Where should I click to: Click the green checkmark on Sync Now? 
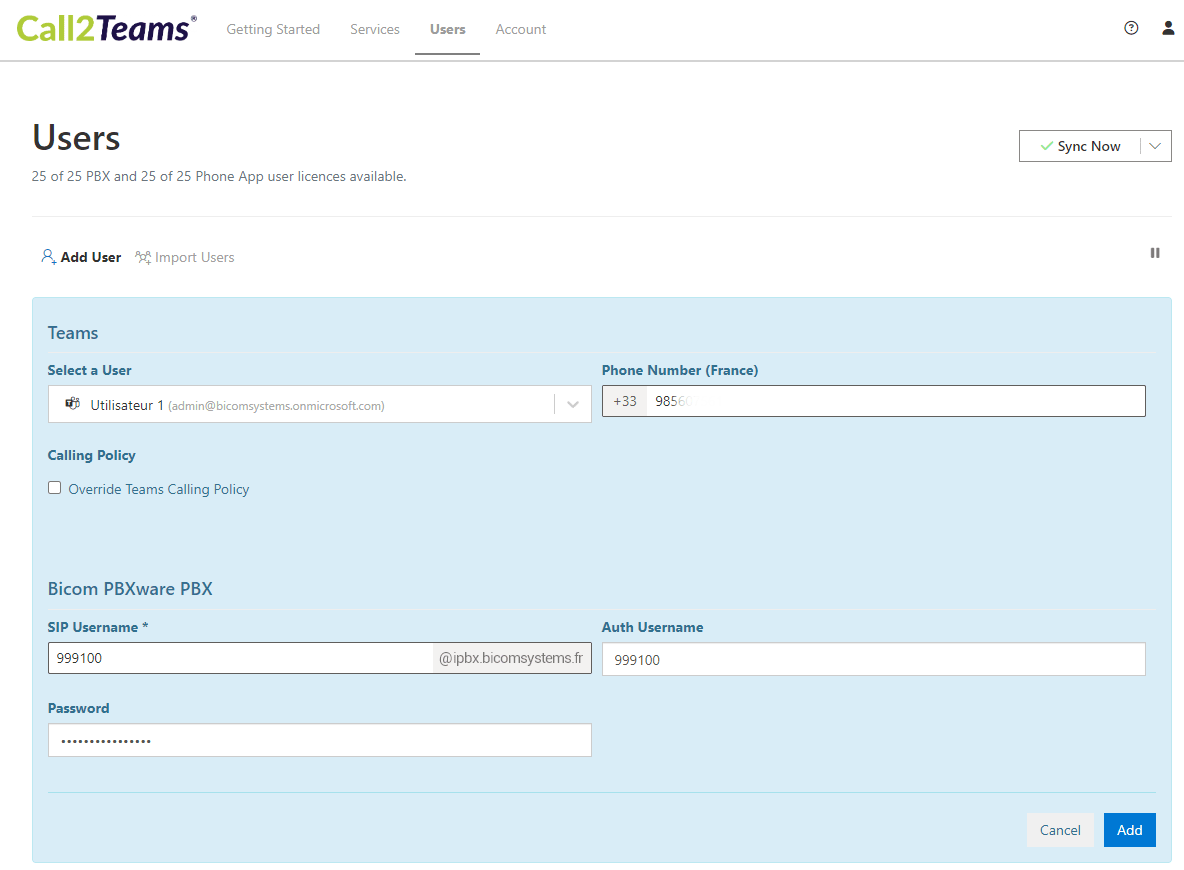tap(1047, 146)
